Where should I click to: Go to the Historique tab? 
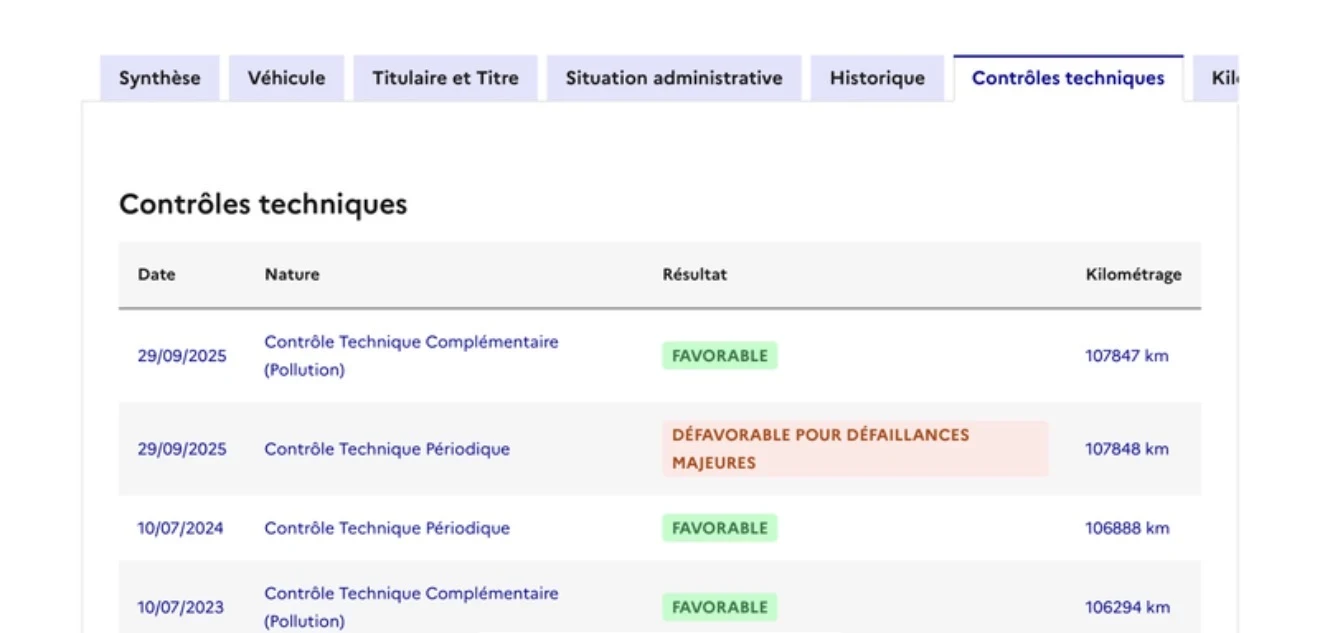click(x=877, y=78)
